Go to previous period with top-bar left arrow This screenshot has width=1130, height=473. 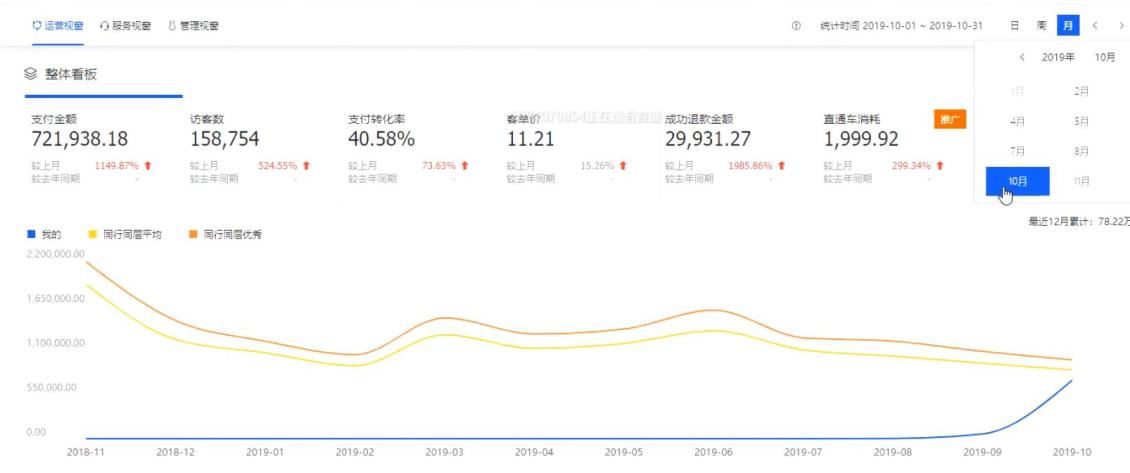1095,26
